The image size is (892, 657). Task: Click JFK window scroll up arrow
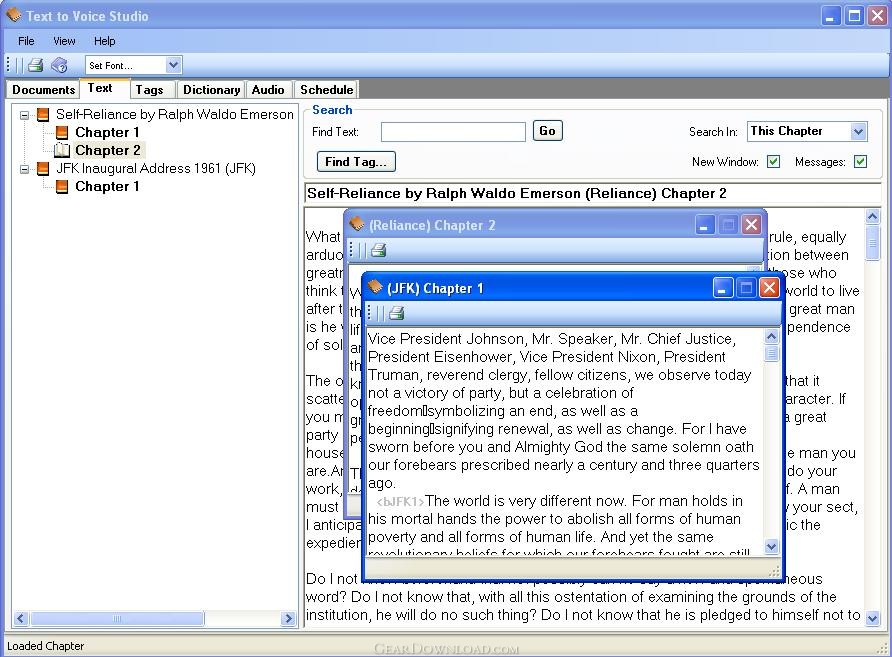[771, 336]
